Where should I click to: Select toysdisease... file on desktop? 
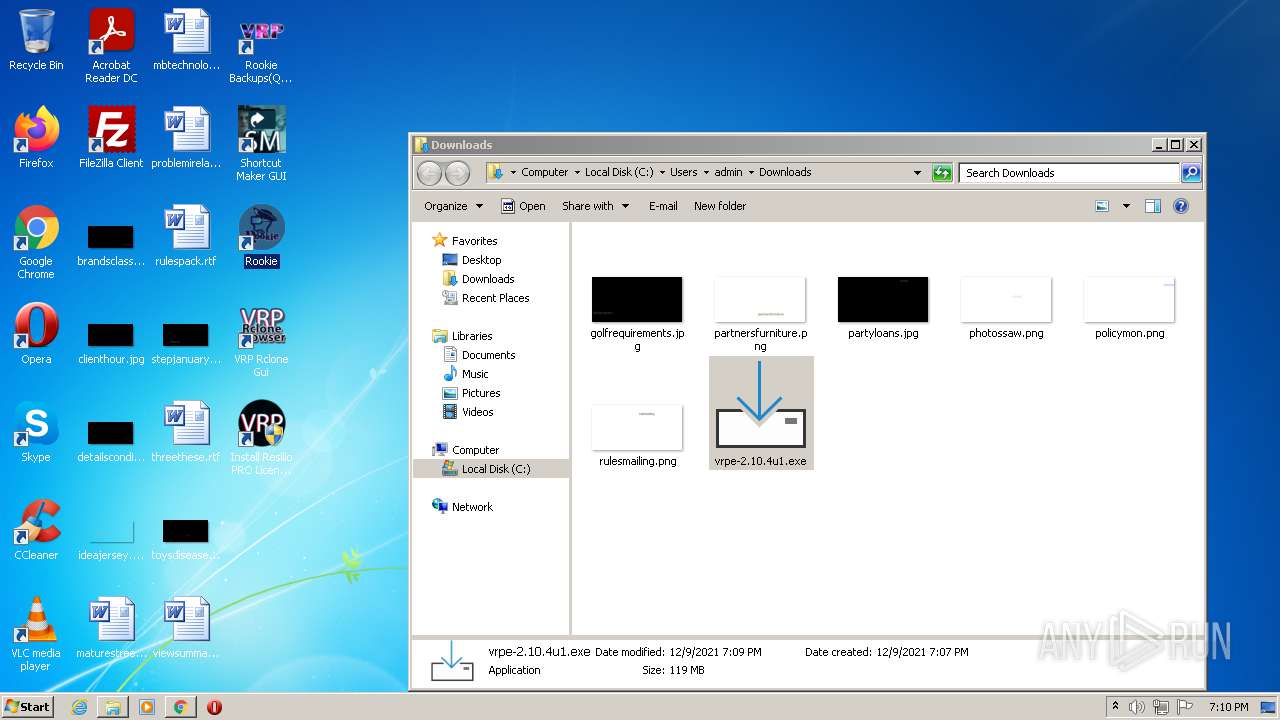click(186, 539)
